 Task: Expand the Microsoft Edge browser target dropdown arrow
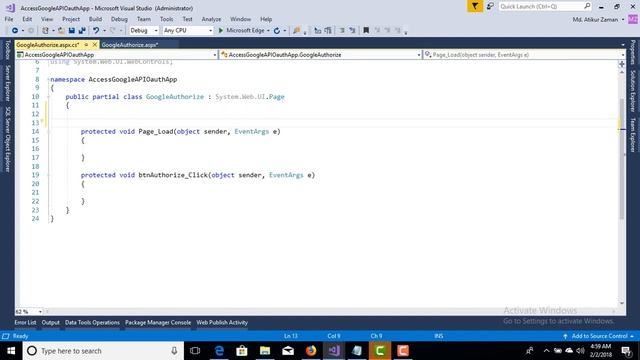268,31
